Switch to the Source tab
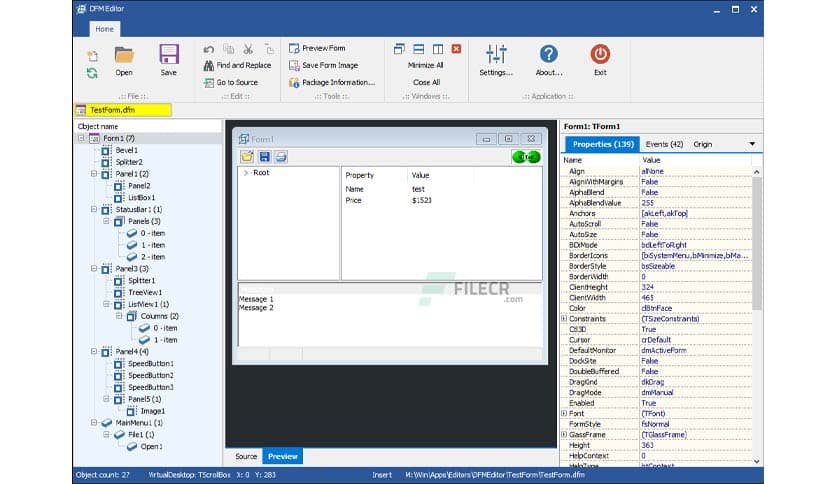836x484 pixels. click(246, 456)
